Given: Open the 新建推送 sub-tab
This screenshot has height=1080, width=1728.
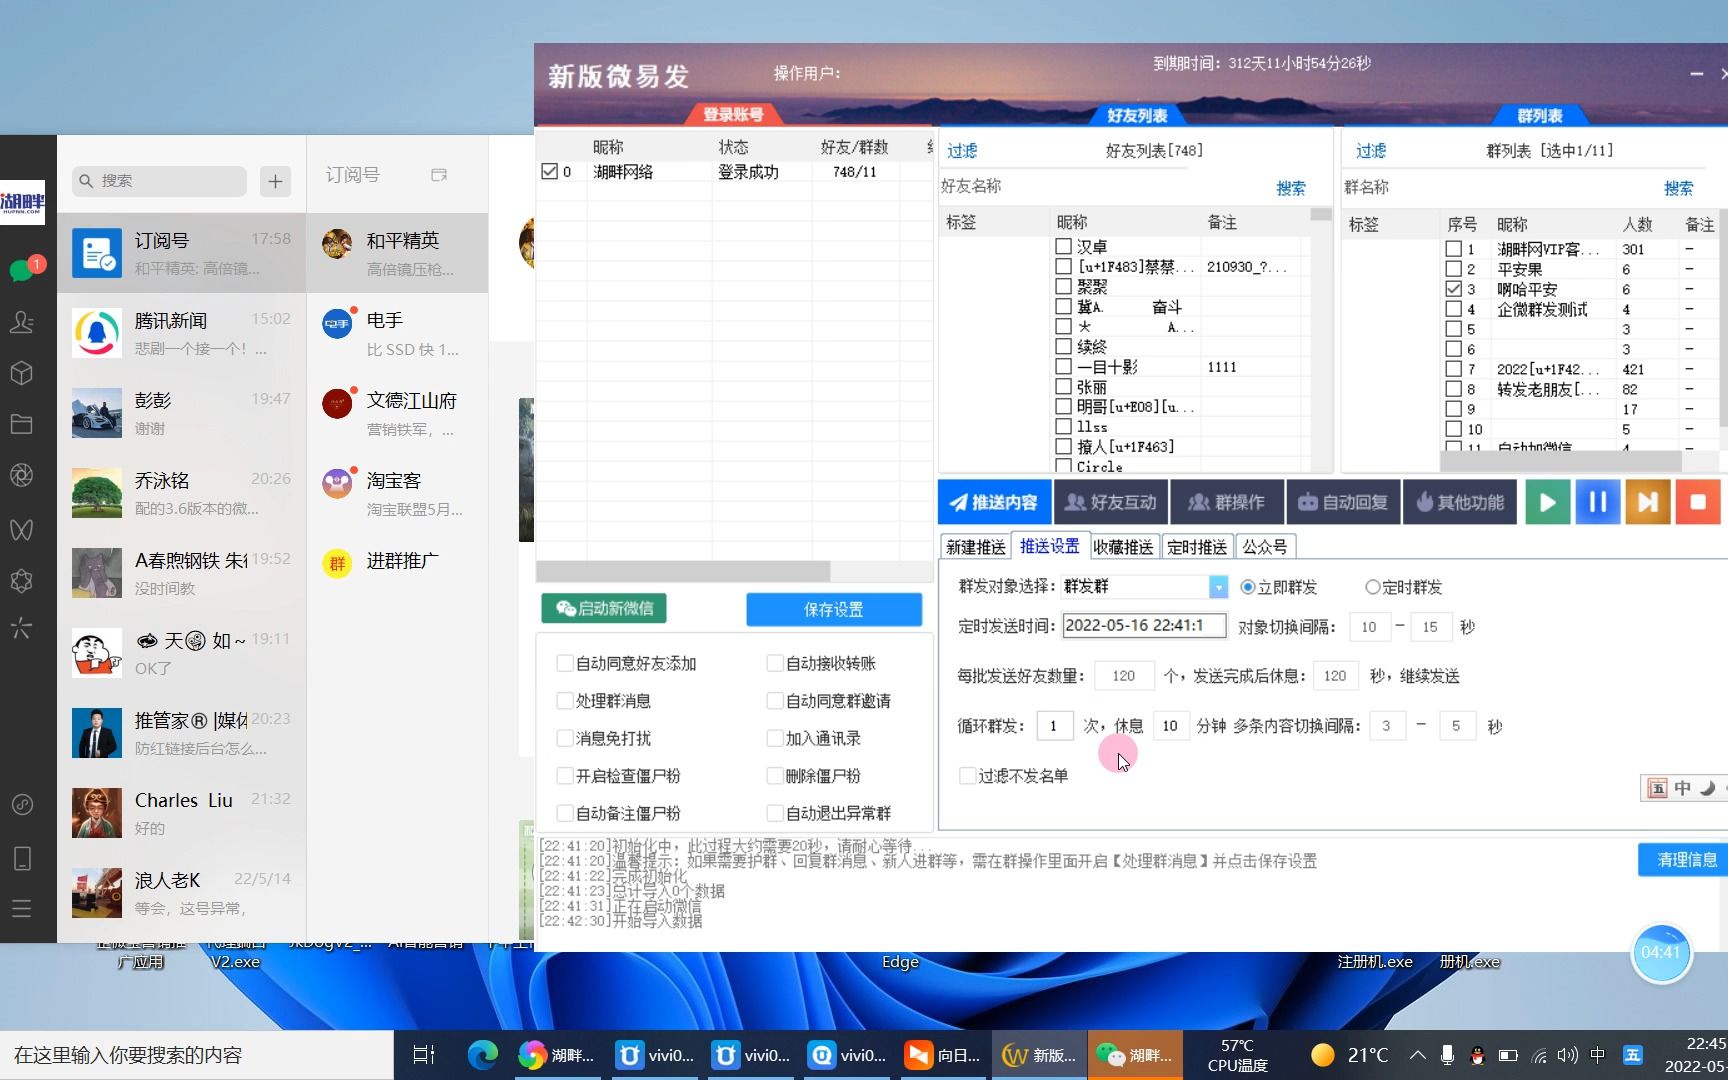Looking at the screenshot, I should coord(975,547).
